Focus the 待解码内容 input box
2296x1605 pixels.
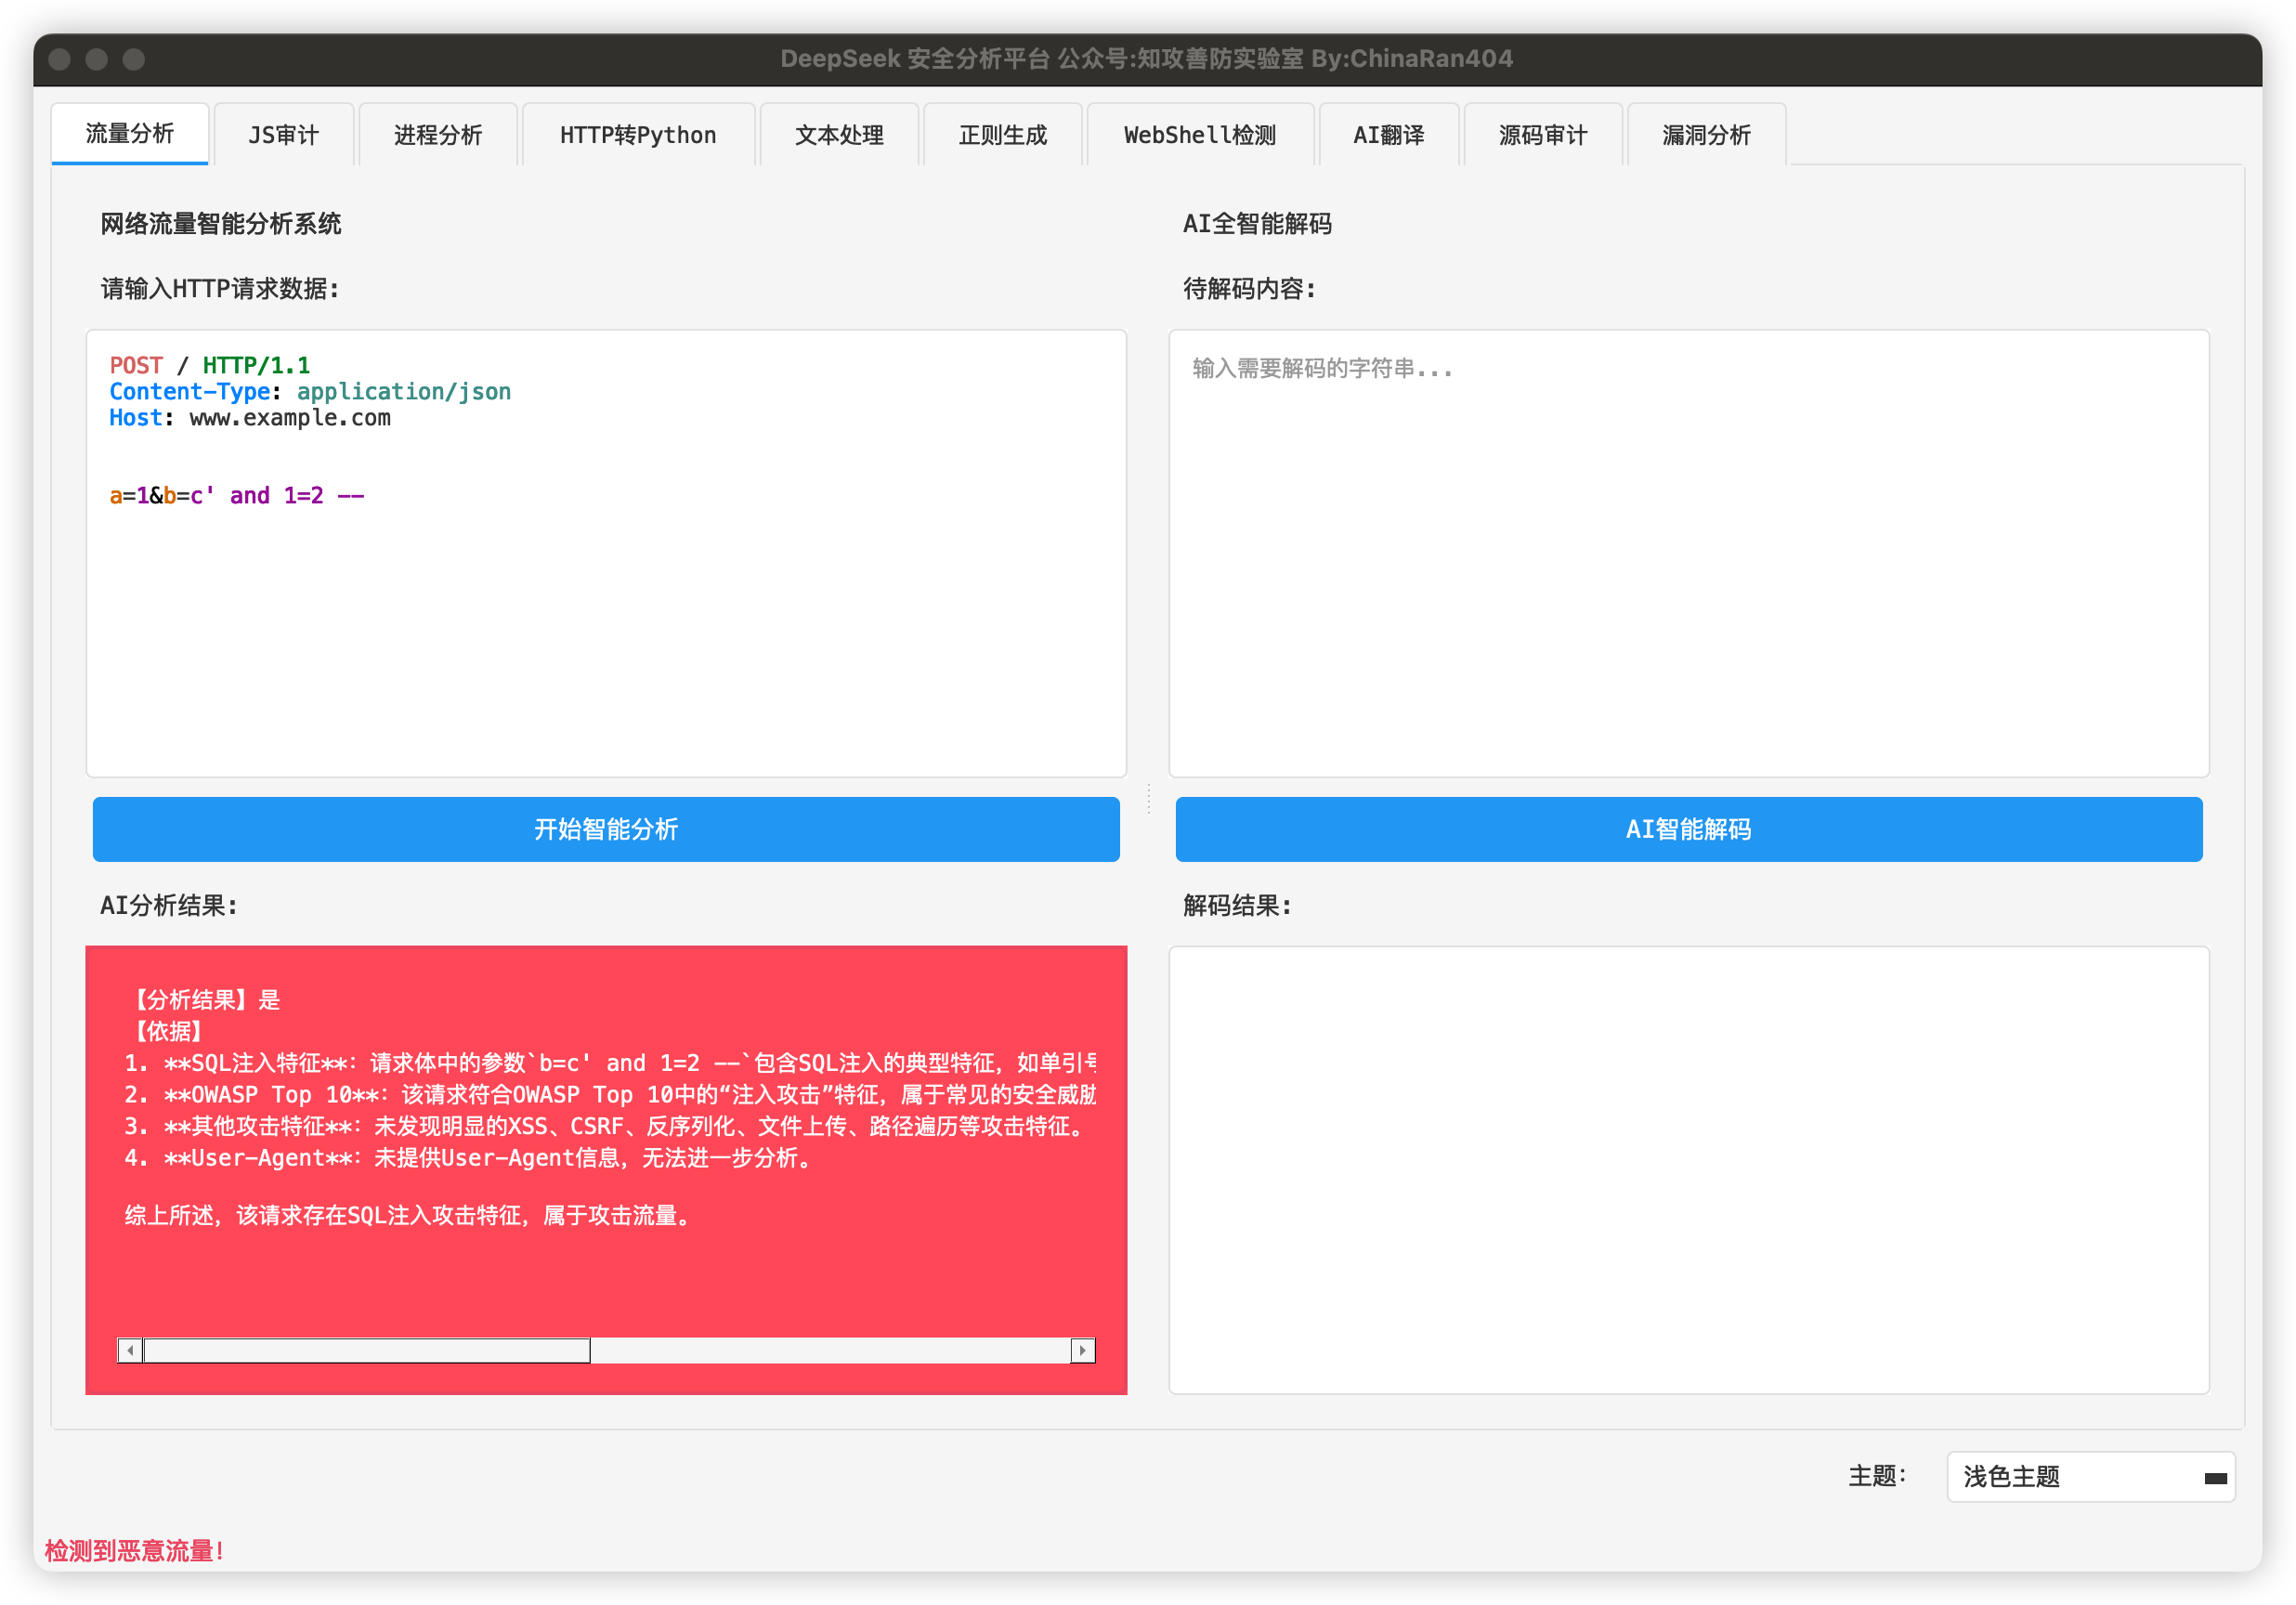coord(1688,553)
